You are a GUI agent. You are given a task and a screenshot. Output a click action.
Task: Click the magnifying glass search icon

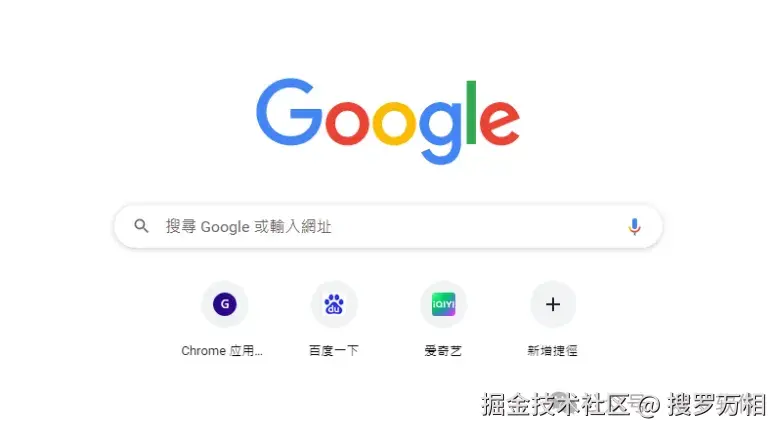pyautogui.click(x=141, y=226)
